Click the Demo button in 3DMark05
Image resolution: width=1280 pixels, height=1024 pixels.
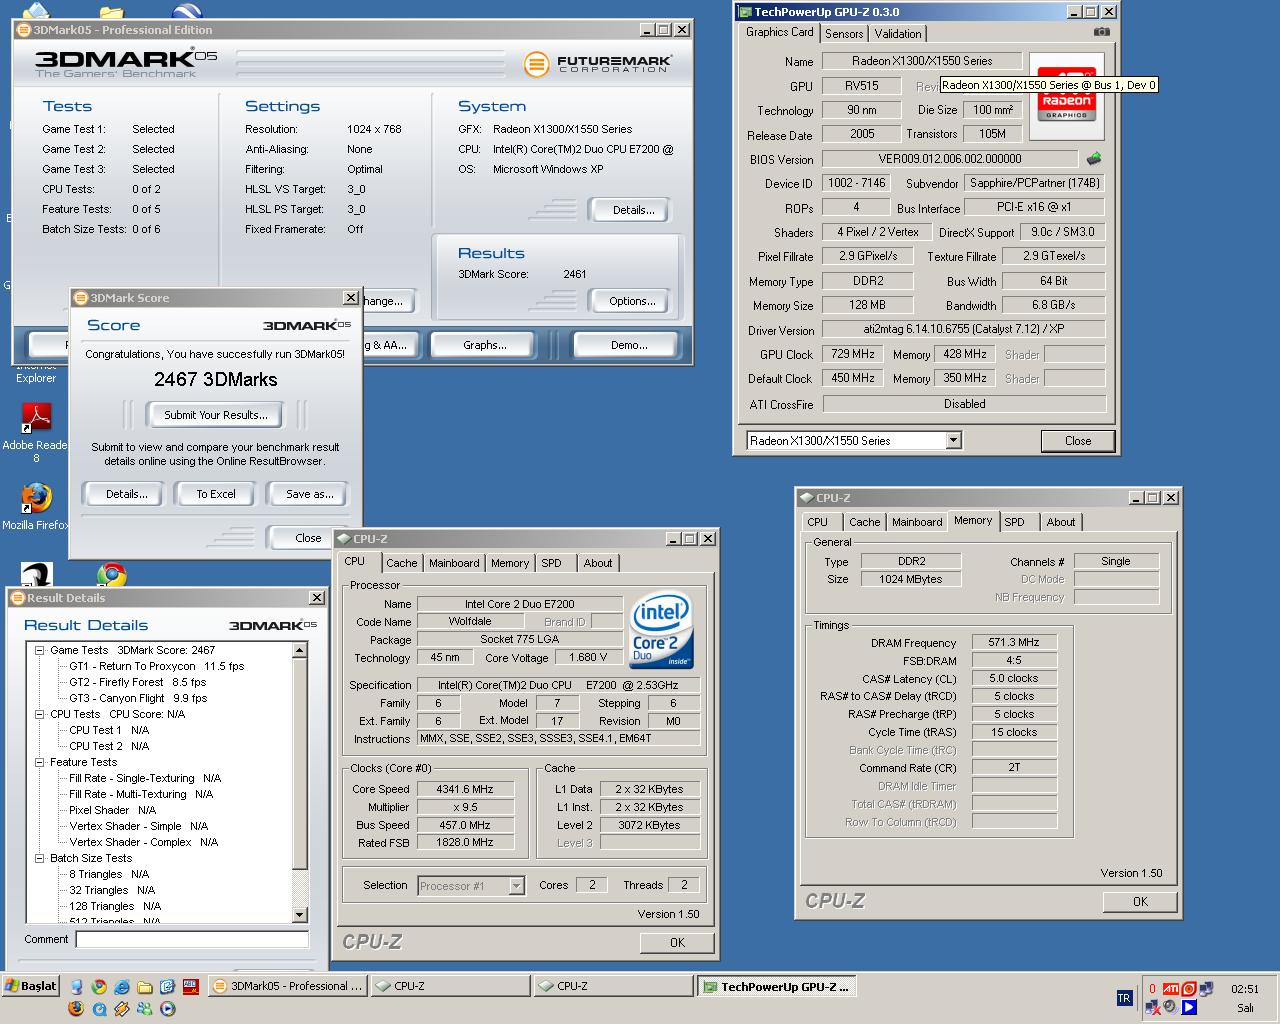pyautogui.click(x=629, y=345)
